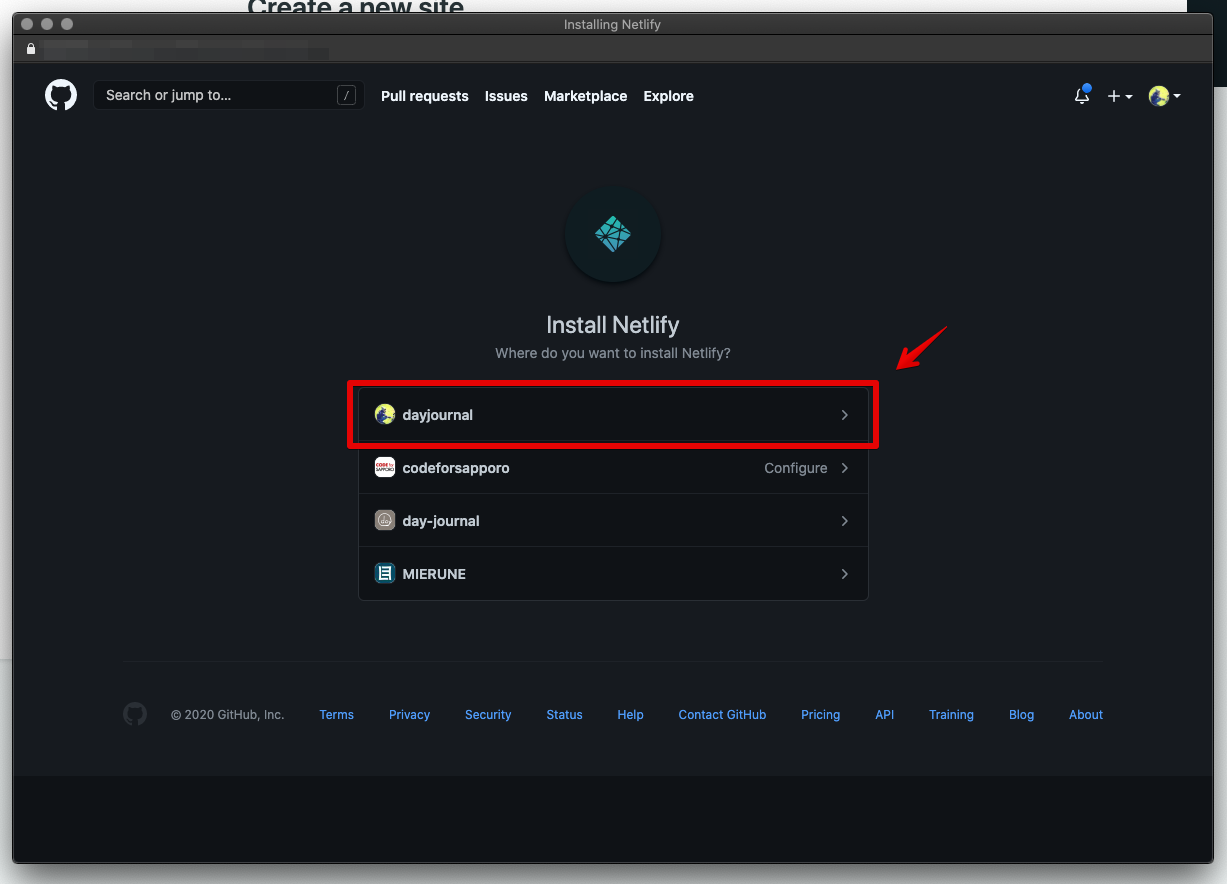This screenshot has height=884, width=1227.
Task: Select dayjournal as the install target
Action: click(x=613, y=414)
